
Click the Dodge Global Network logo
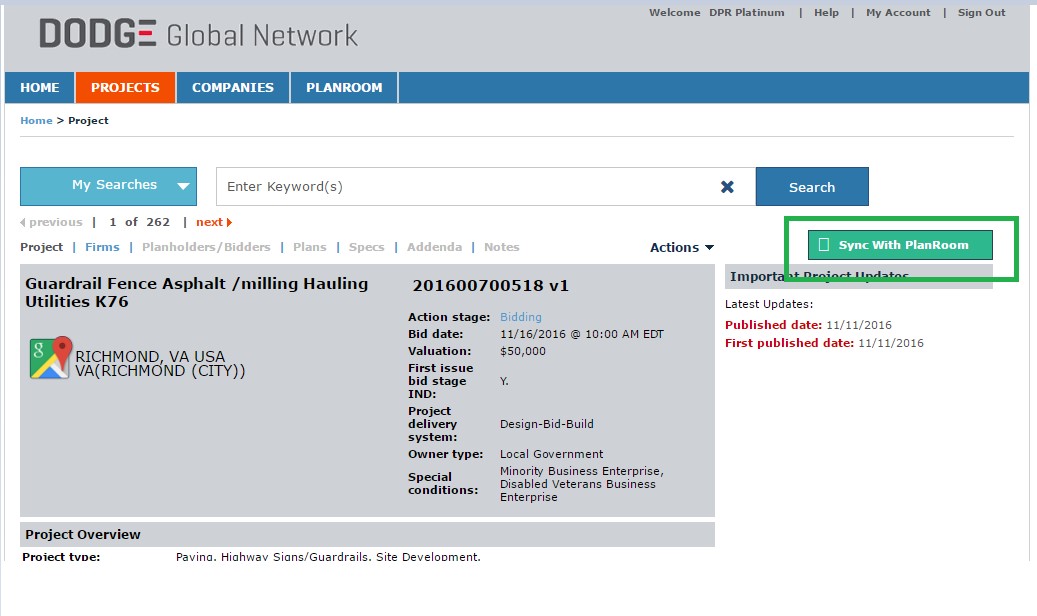pos(198,35)
